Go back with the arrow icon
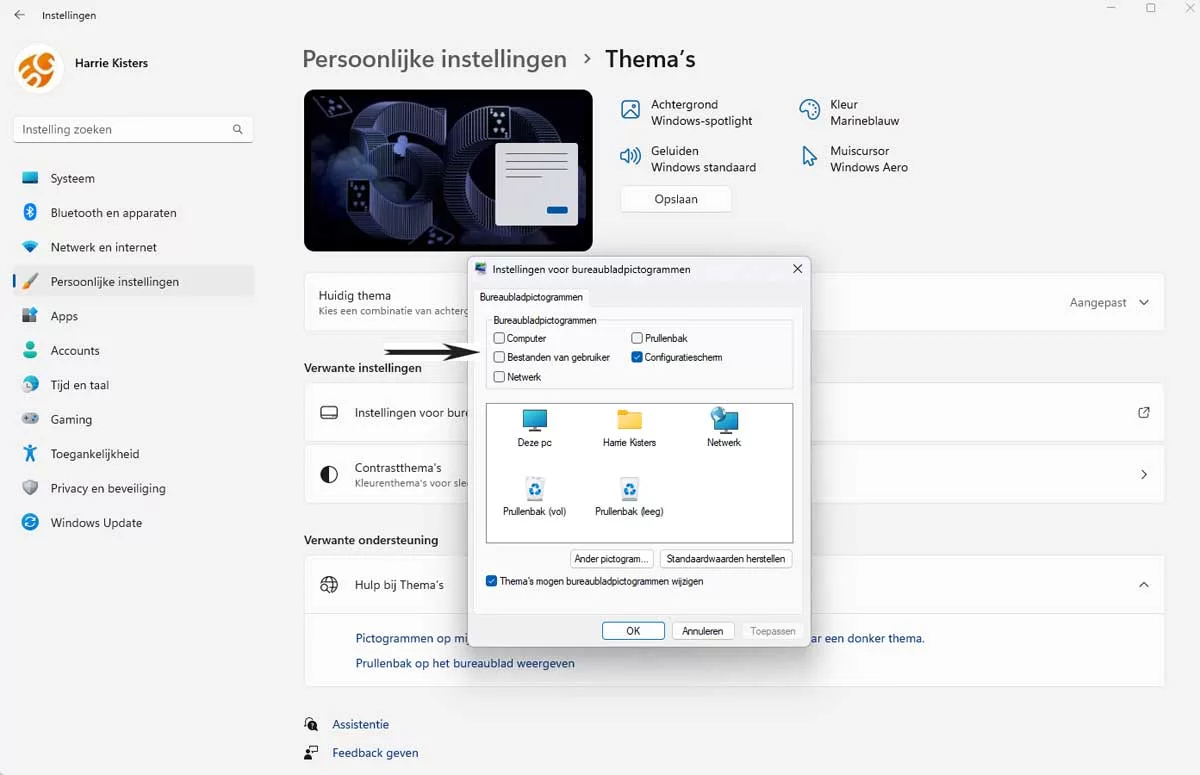Viewport: 1200px width, 775px height. 19,15
